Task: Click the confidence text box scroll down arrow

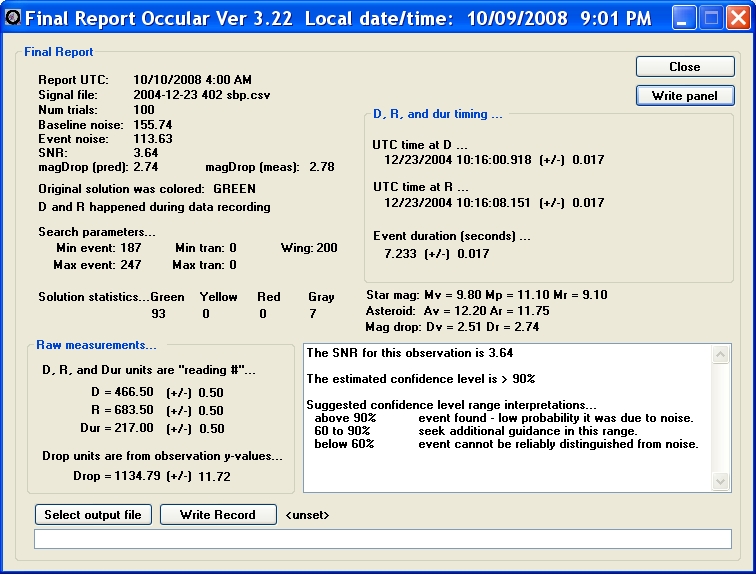Action: [720, 481]
